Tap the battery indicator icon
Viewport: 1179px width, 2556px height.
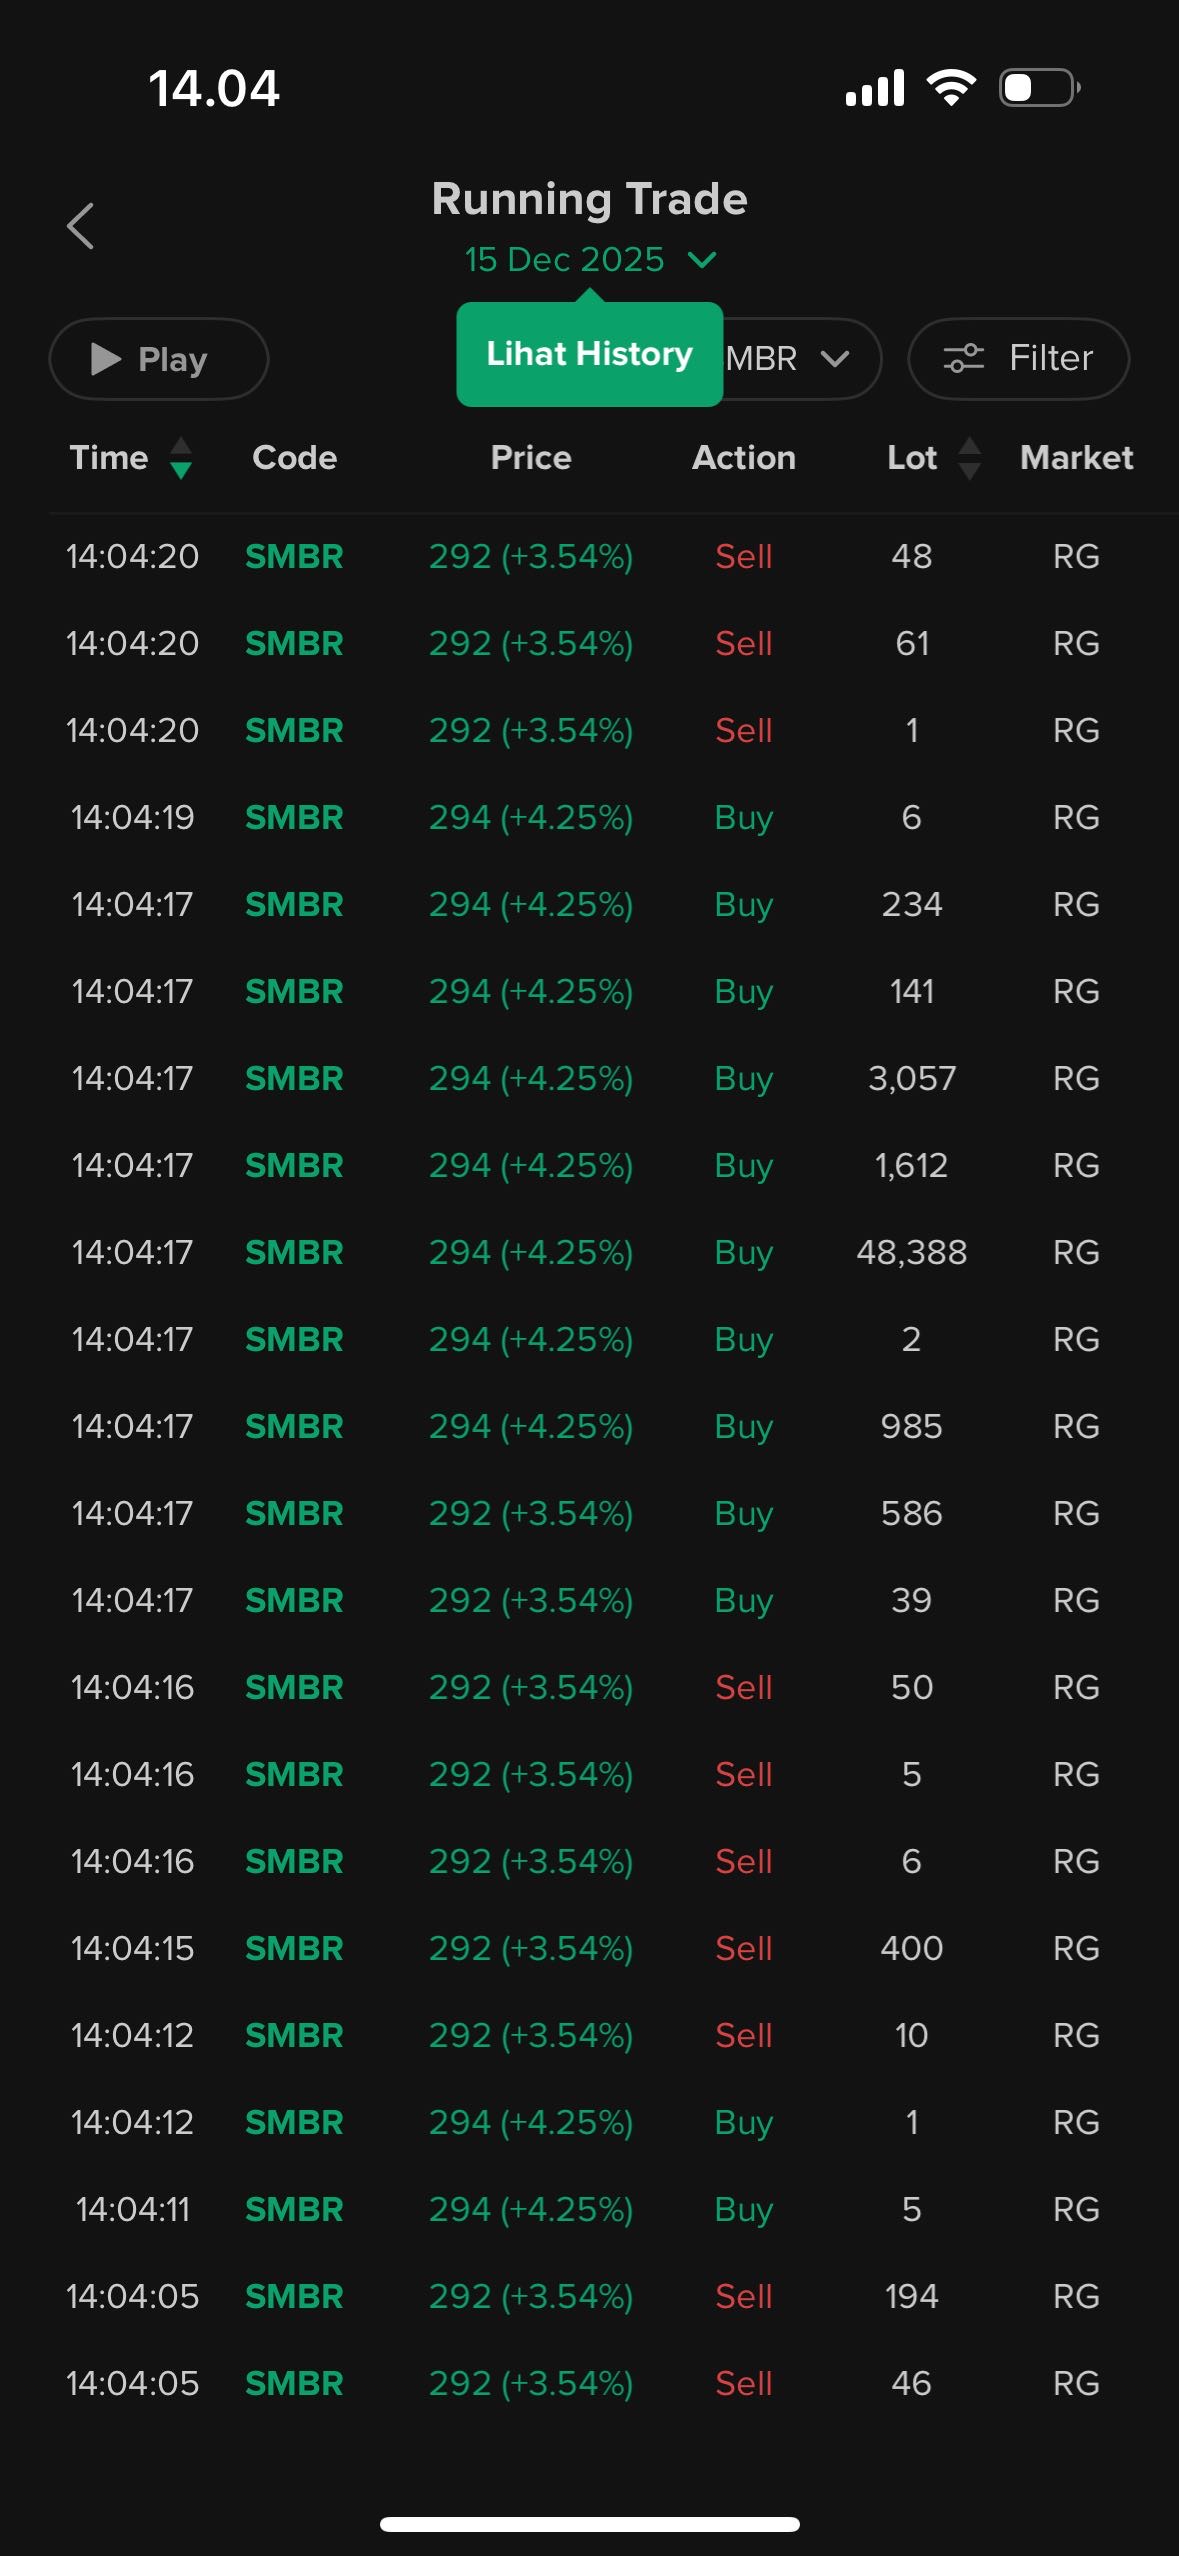pyautogui.click(x=1039, y=88)
